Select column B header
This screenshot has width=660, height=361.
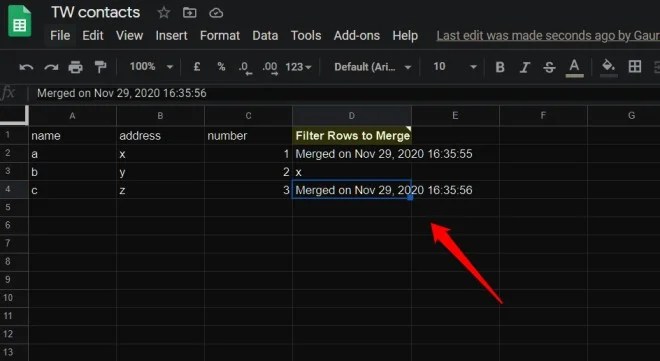160,116
